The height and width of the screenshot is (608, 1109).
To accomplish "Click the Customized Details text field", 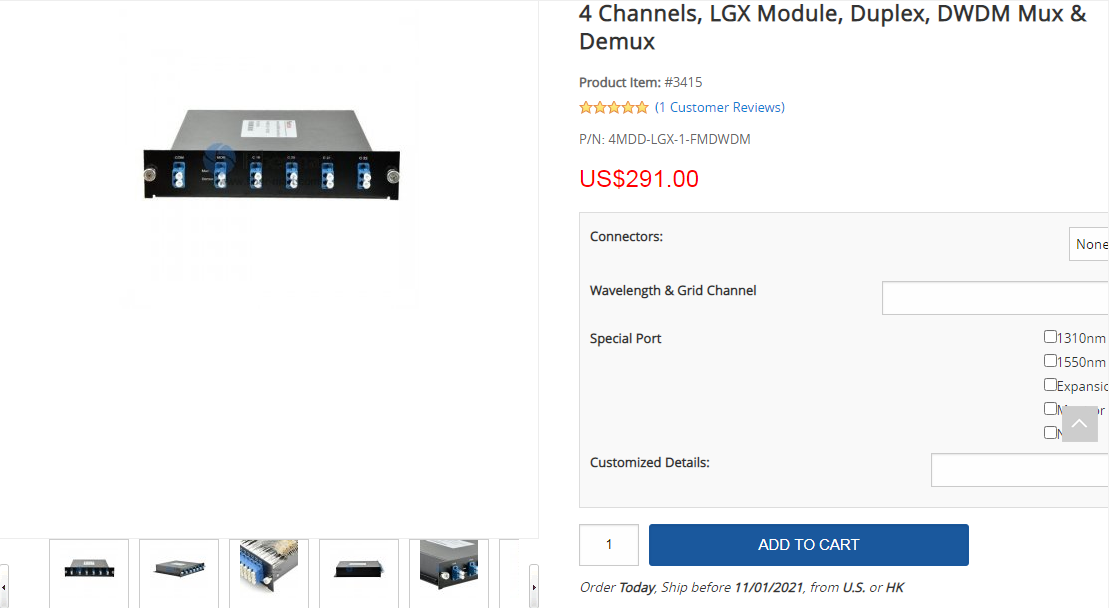I will pyautogui.click(x=1019, y=470).
